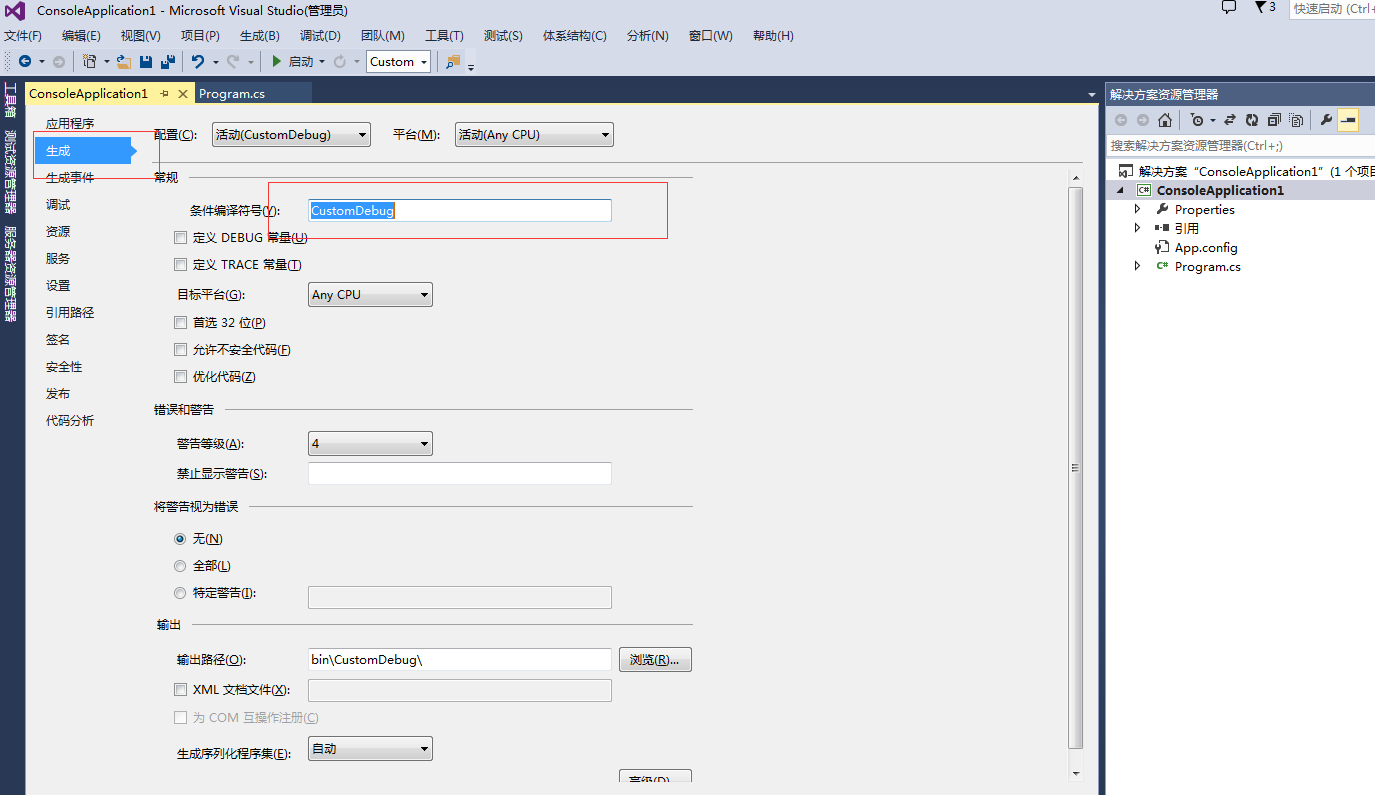Click the Visual Studio logo icon
The height and width of the screenshot is (795, 1375).
[16, 11]
